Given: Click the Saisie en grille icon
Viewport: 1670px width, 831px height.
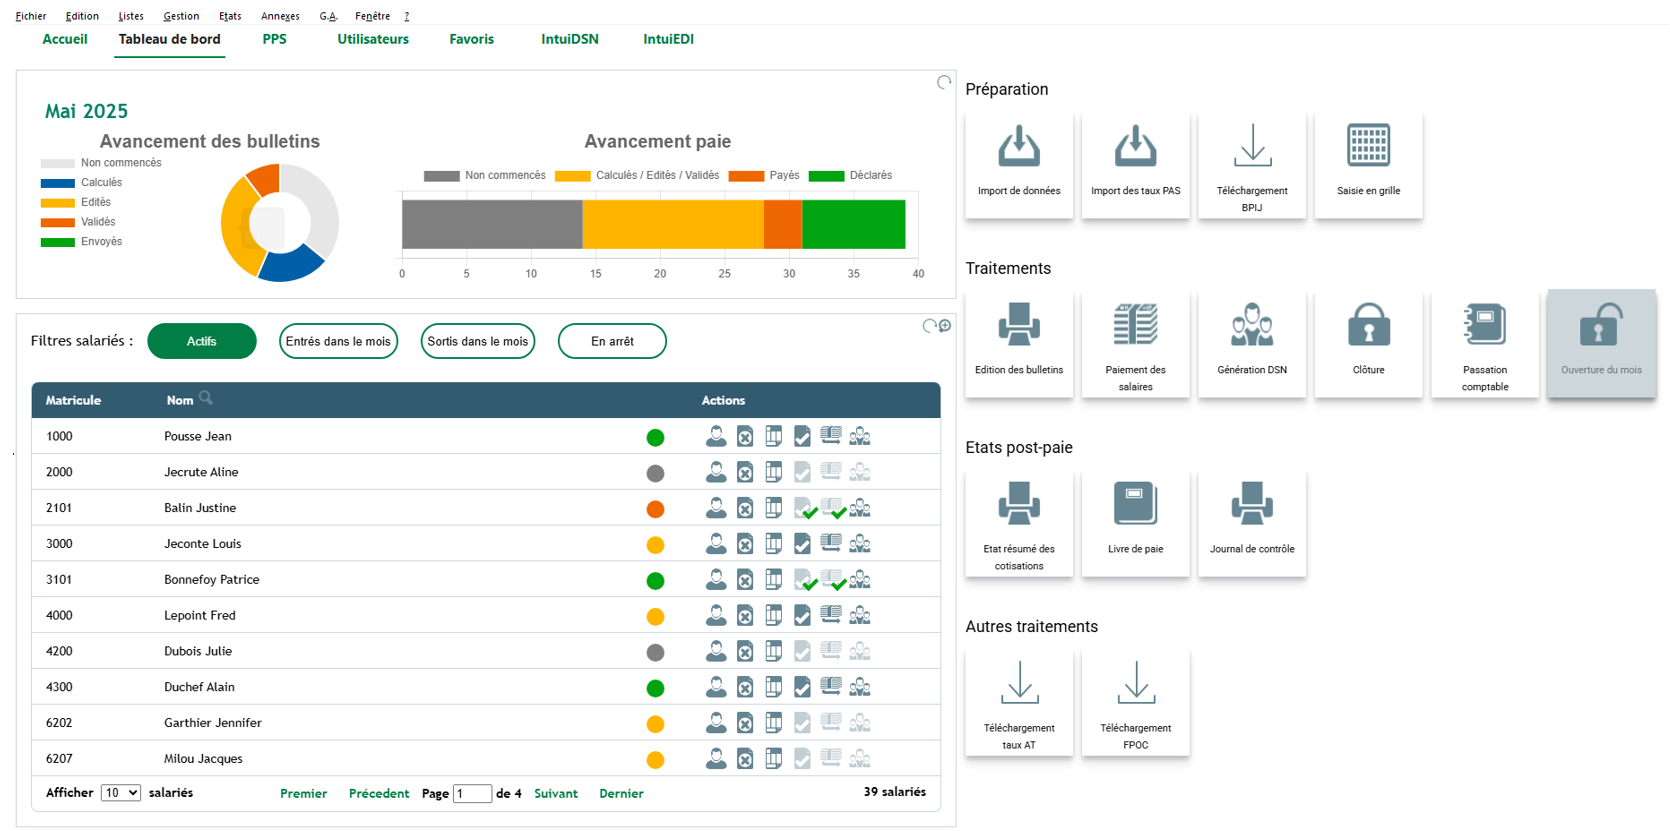Looking at the screenshot, I should [1368, 146].
